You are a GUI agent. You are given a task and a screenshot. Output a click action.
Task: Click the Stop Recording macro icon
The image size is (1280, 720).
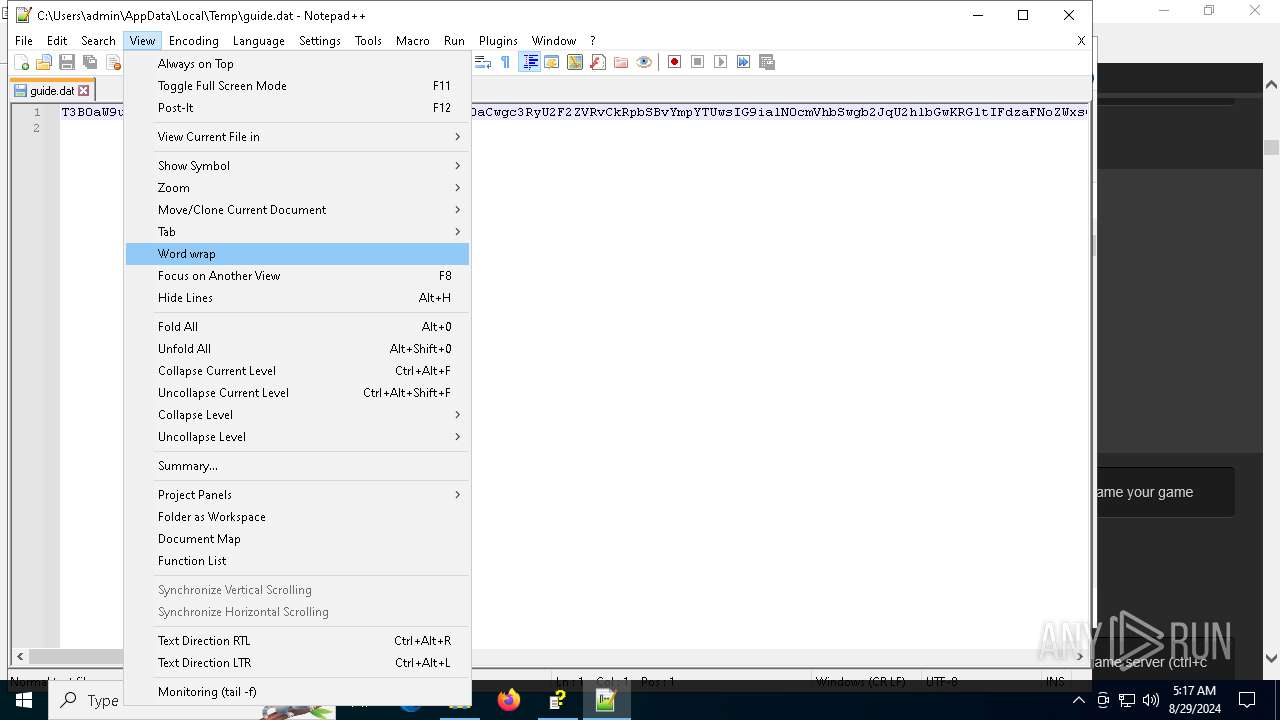(698, 62)
